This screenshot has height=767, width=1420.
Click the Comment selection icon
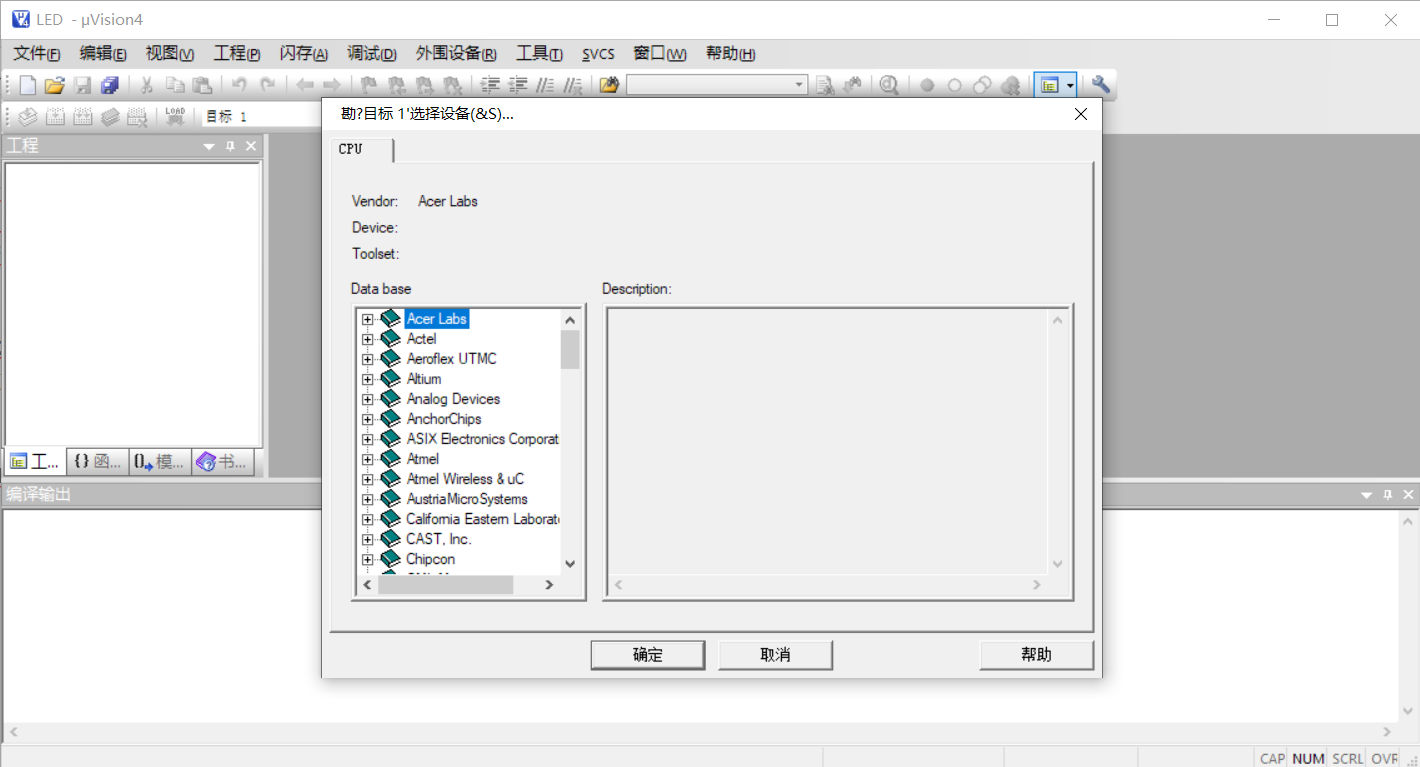pyautogui.click(x=546, y=85)
